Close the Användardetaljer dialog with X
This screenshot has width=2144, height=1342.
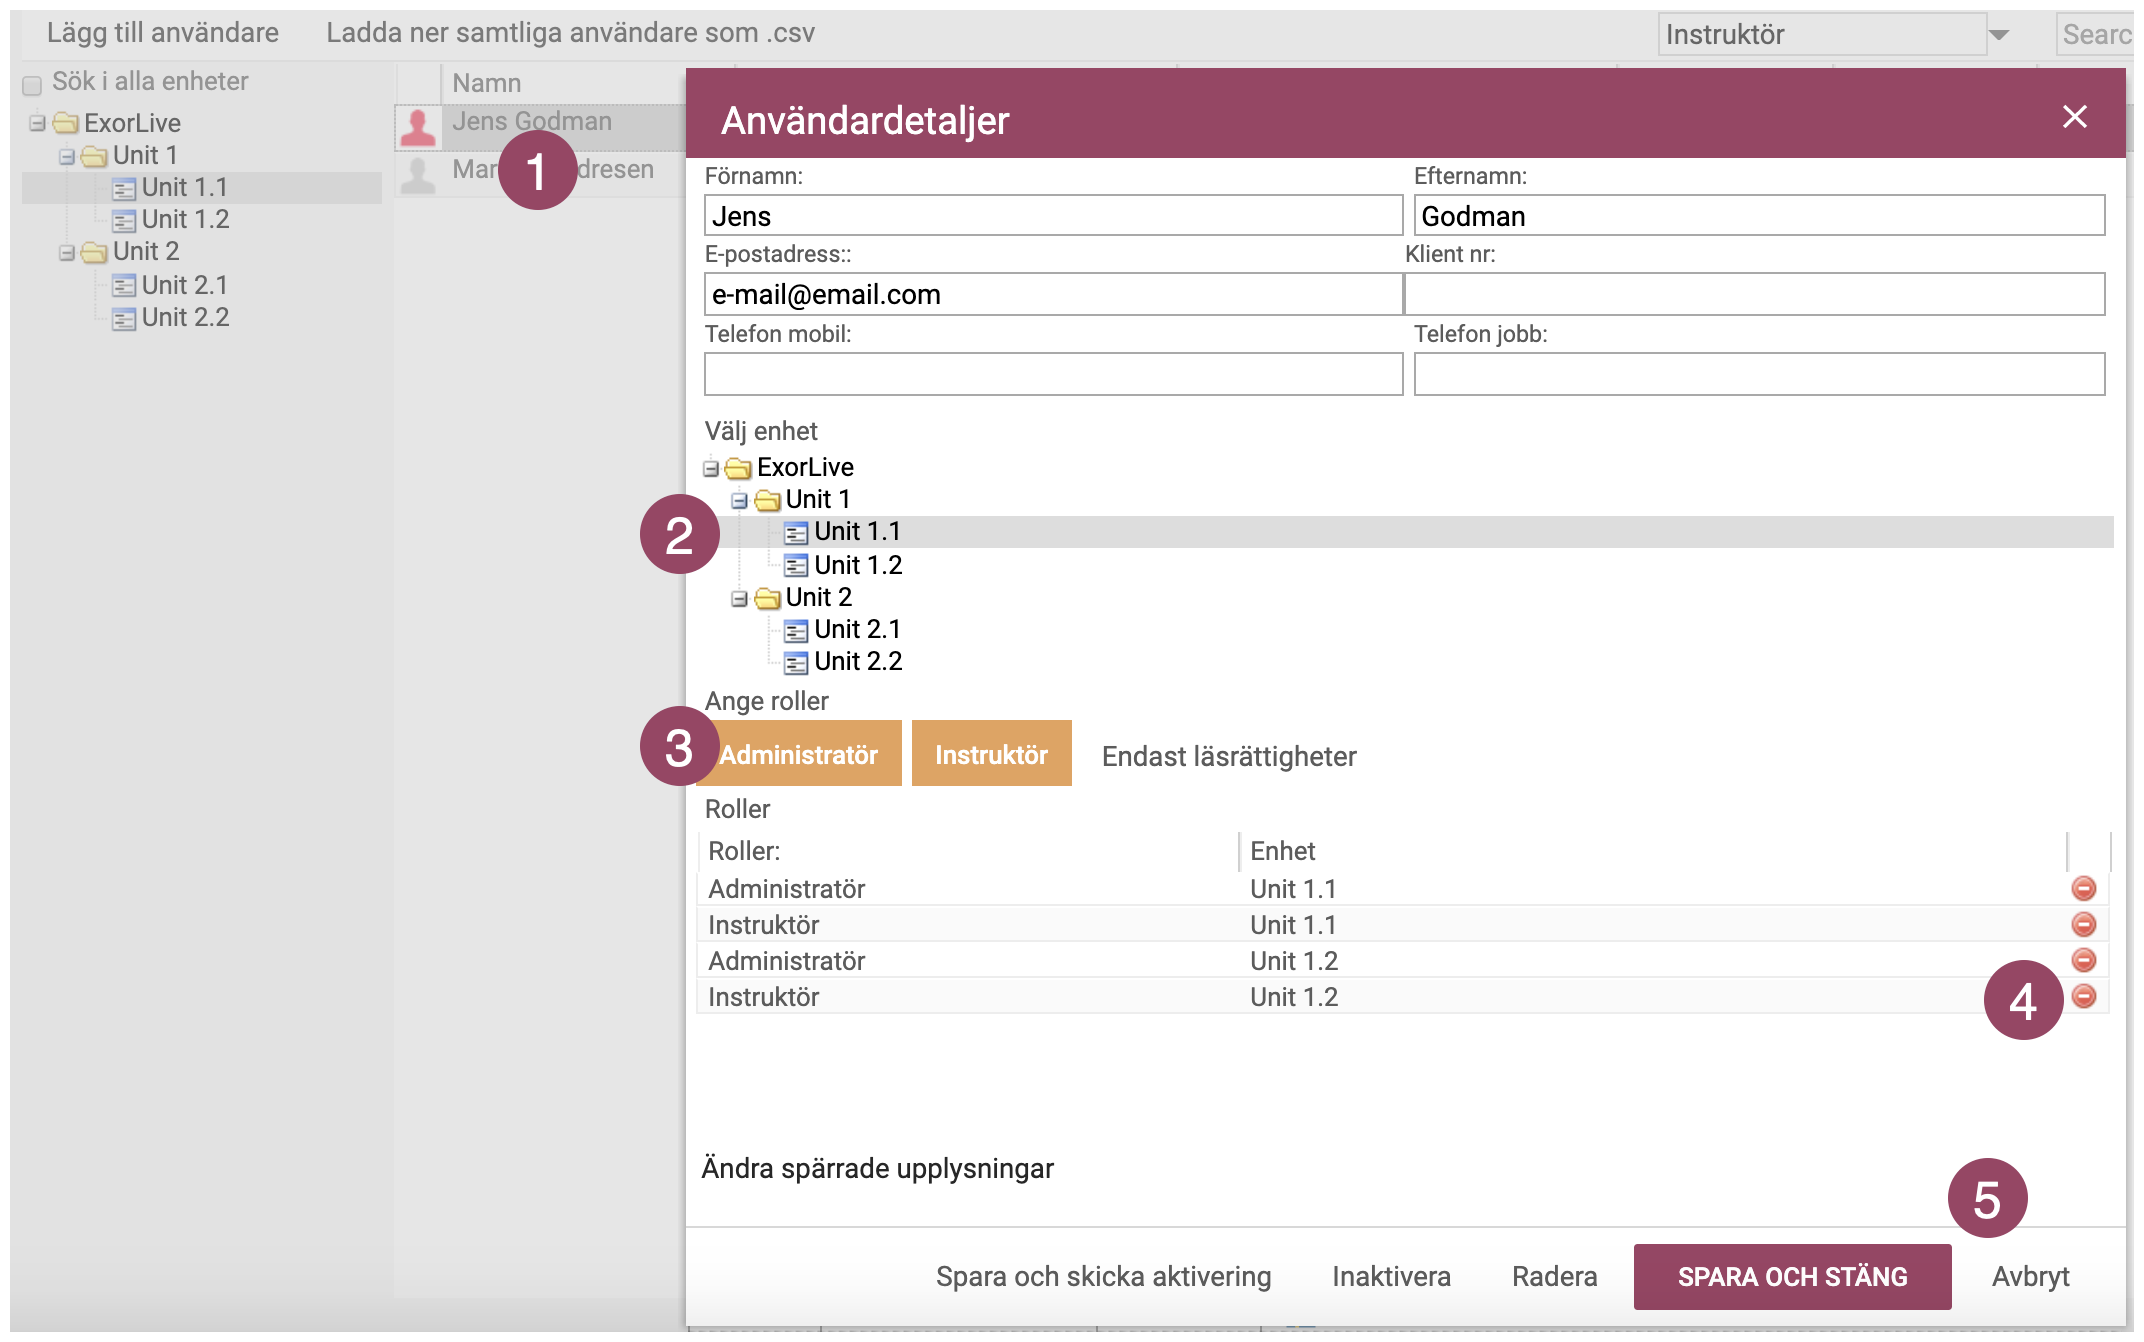click(2074, 117)
